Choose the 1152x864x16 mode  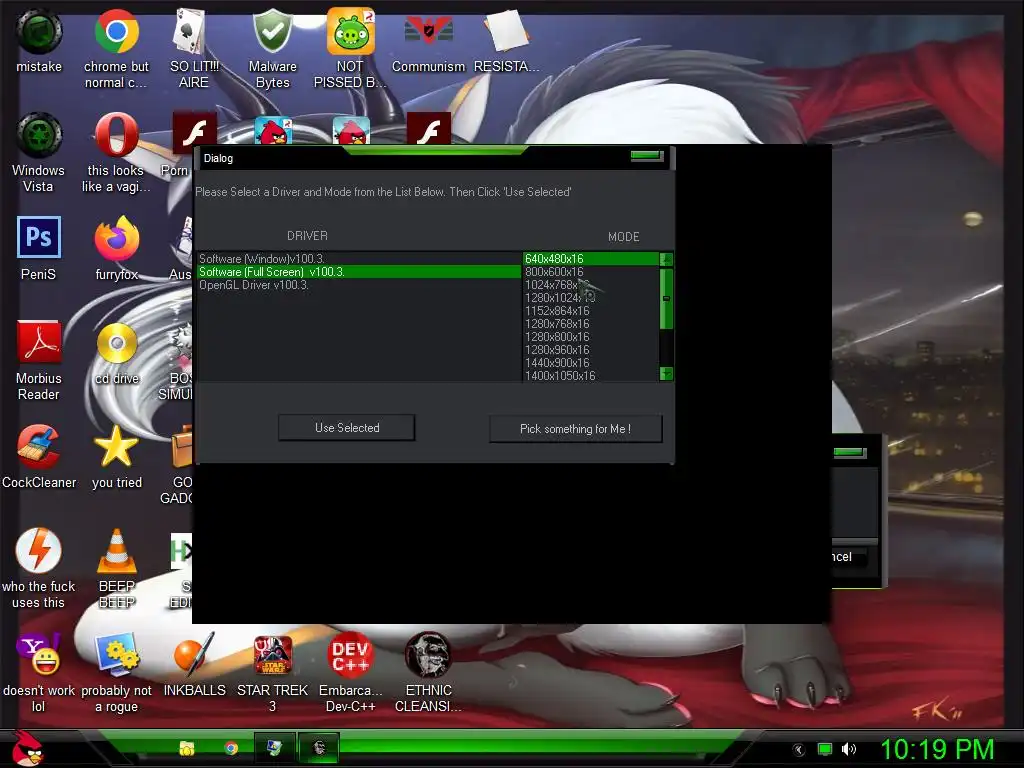(590, 311)
